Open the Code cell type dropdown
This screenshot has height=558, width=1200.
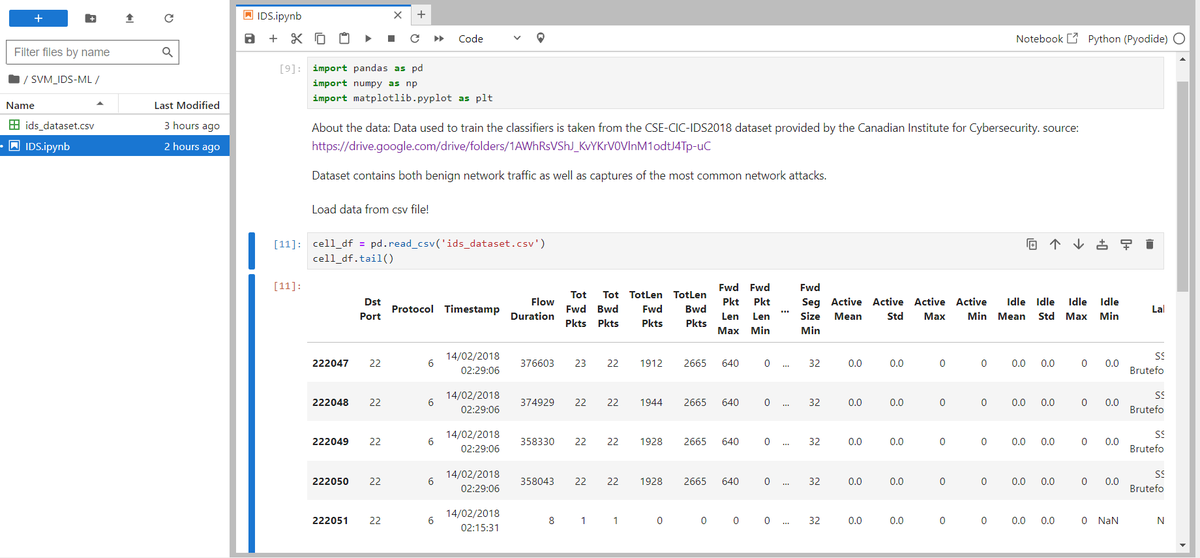click(x=489, y=39)
